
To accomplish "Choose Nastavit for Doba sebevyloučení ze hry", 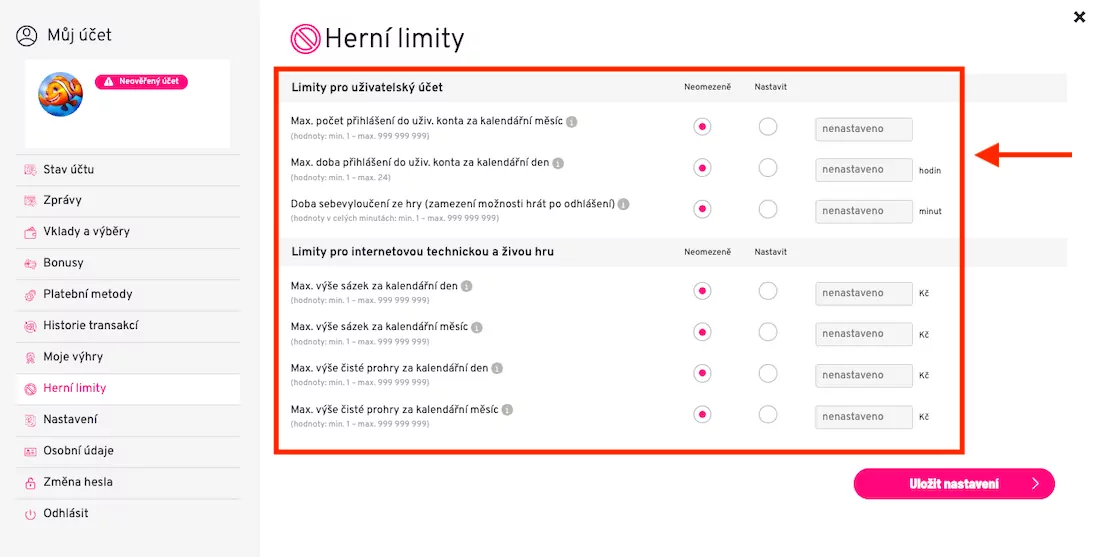I will pos(767,209).
